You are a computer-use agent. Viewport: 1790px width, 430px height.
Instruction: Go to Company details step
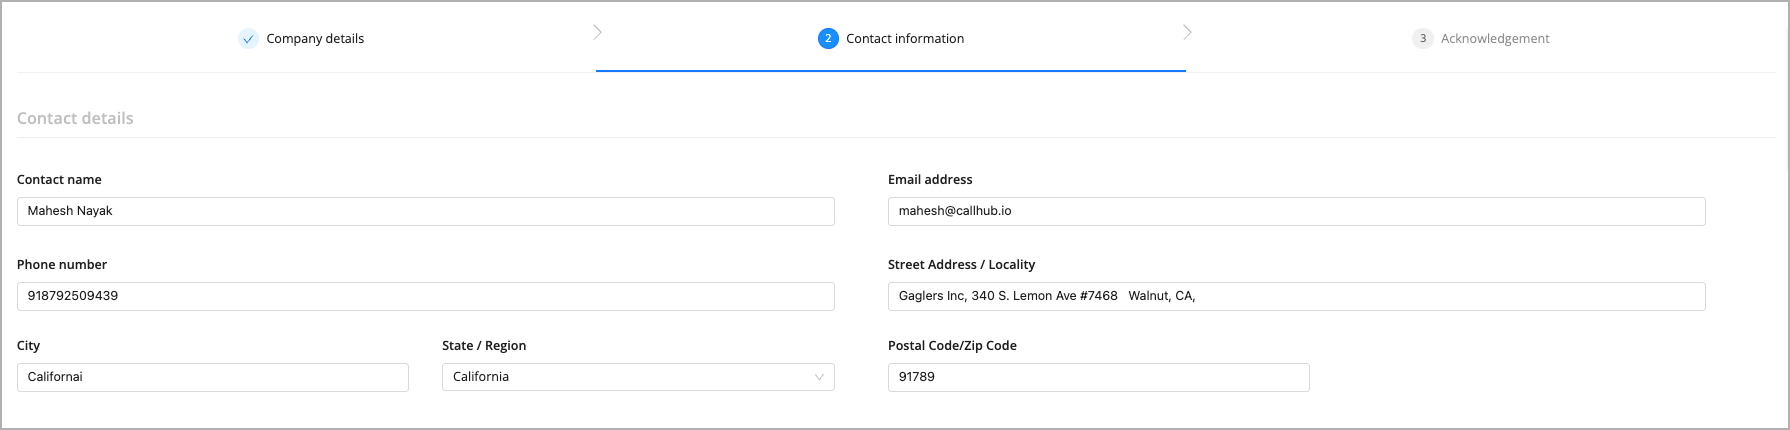pyautogui.click(x=315, y=39)
